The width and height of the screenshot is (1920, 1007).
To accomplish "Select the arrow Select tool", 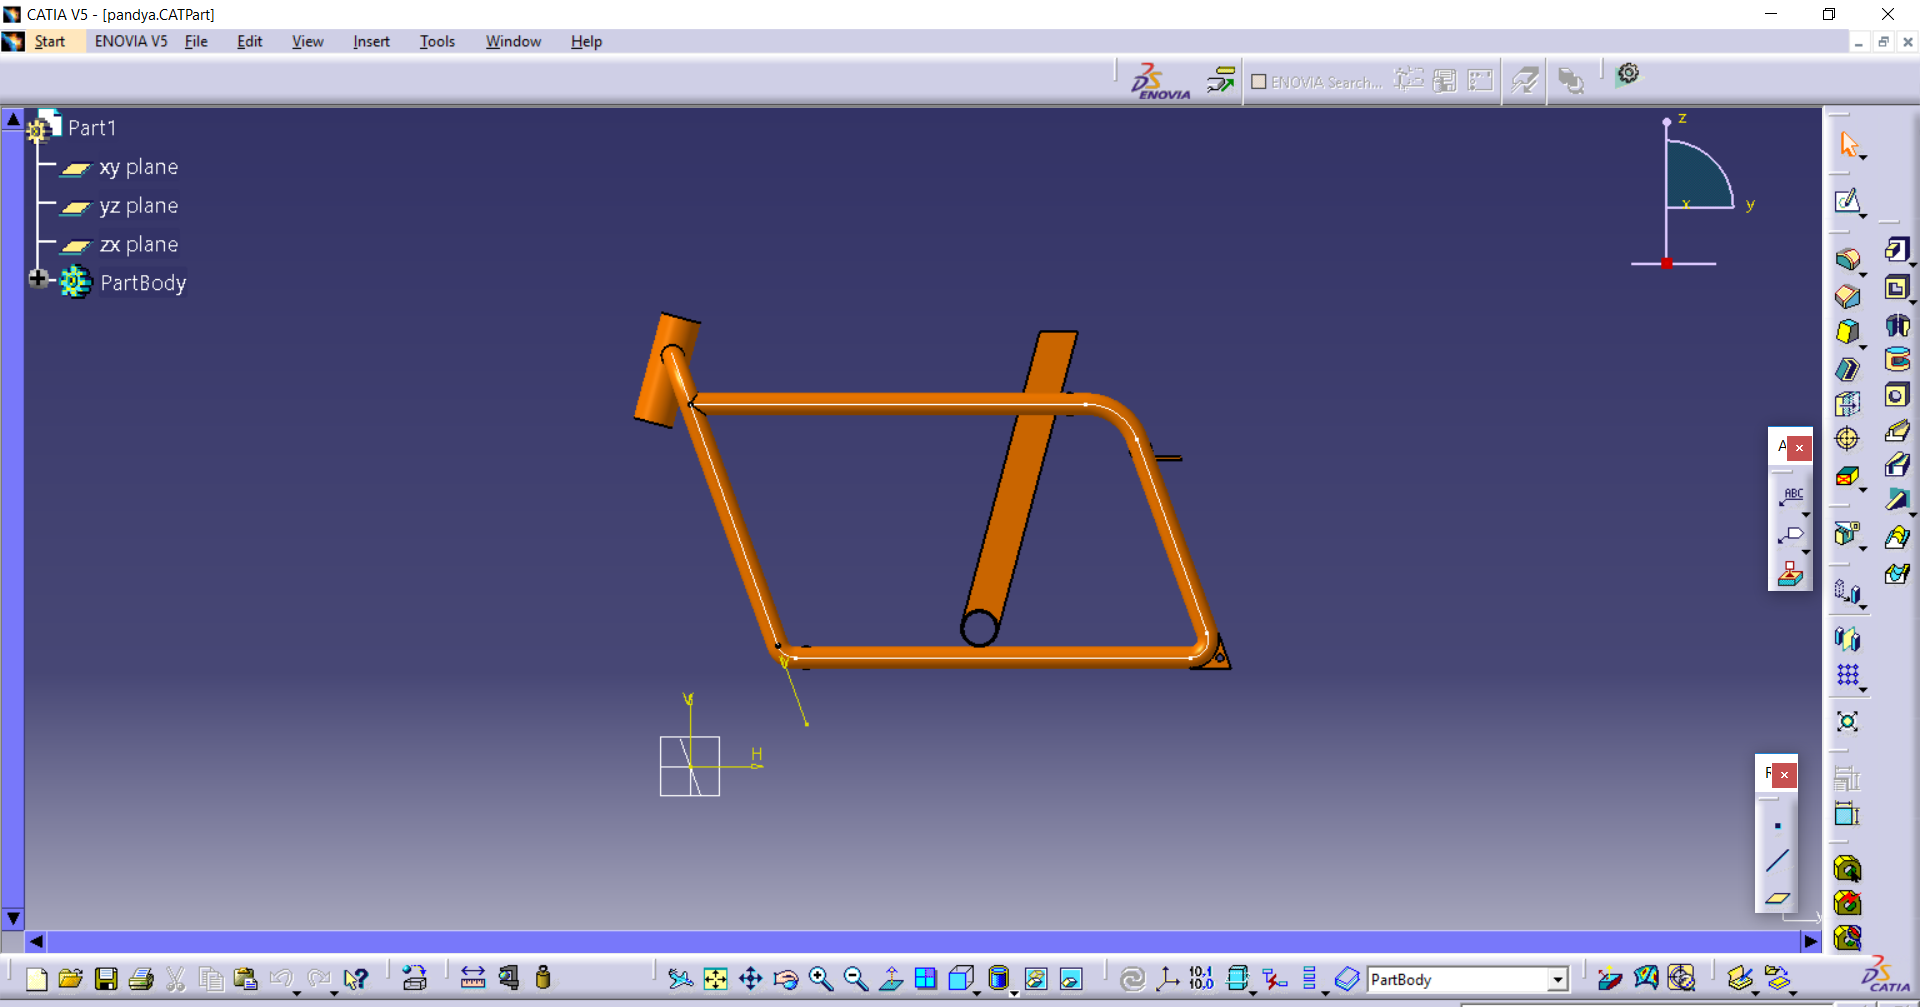I will [1848, 144].
